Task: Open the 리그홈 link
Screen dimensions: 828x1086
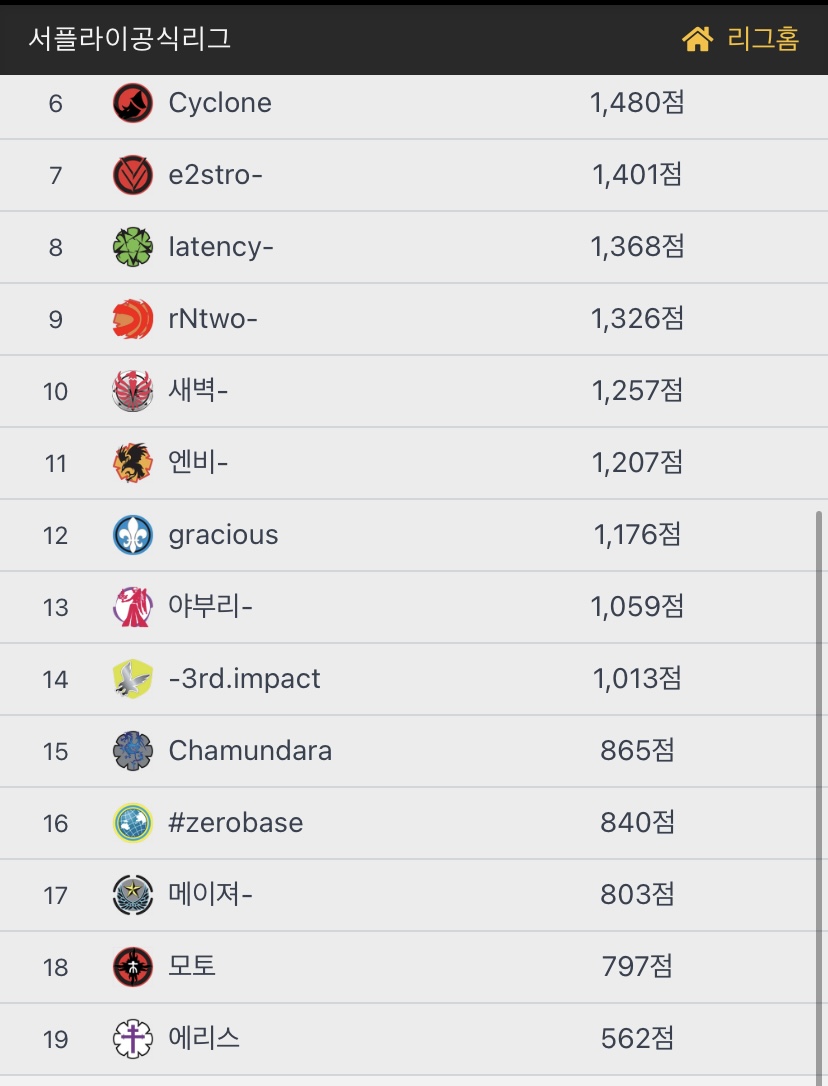Action: pos(762,39)
